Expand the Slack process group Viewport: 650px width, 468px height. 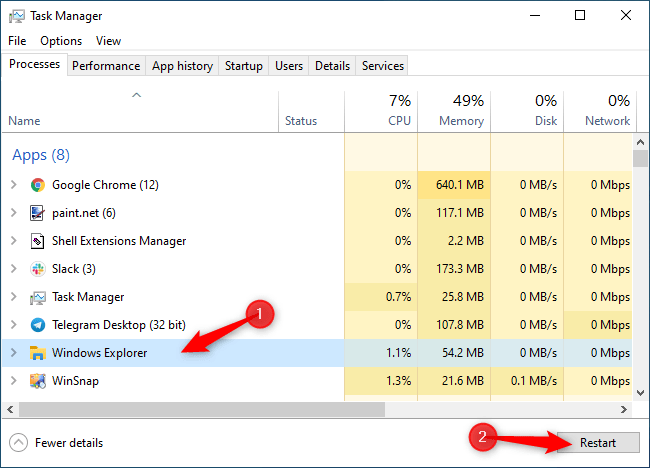[14, 269]
